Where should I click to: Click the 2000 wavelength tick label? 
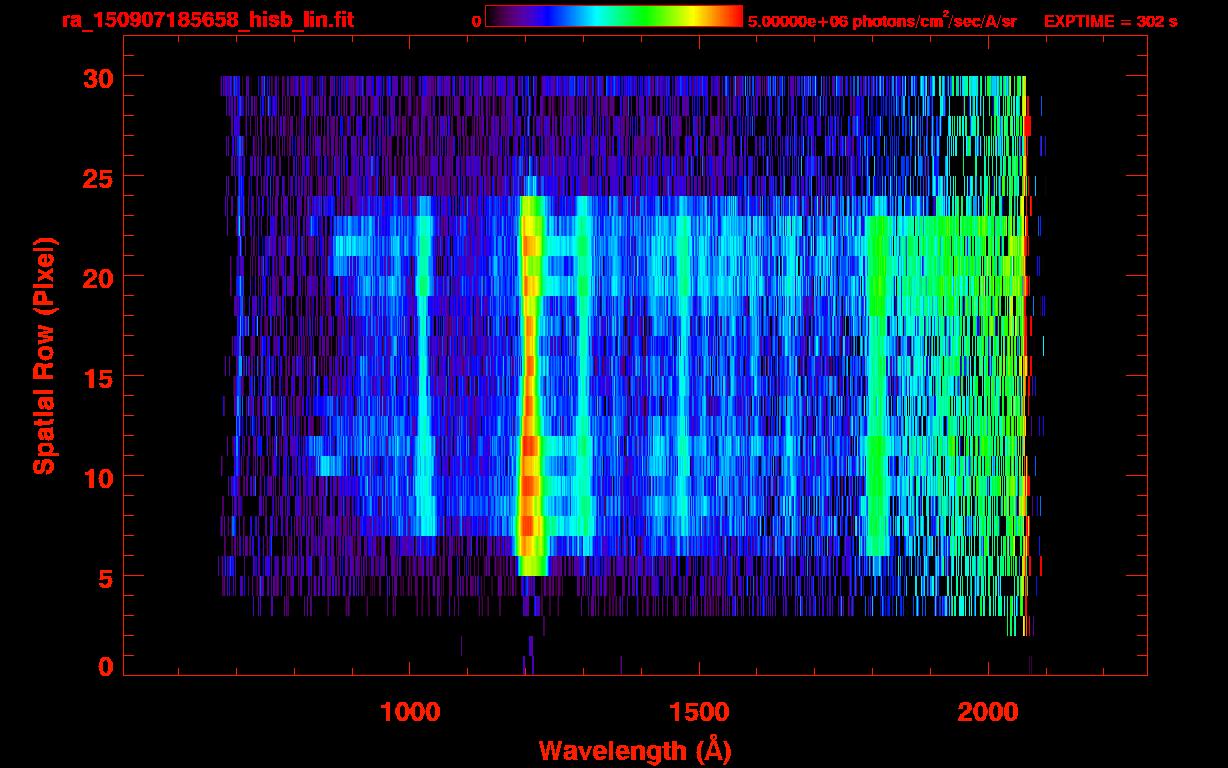pyautogui.click(x=988, y=712)
